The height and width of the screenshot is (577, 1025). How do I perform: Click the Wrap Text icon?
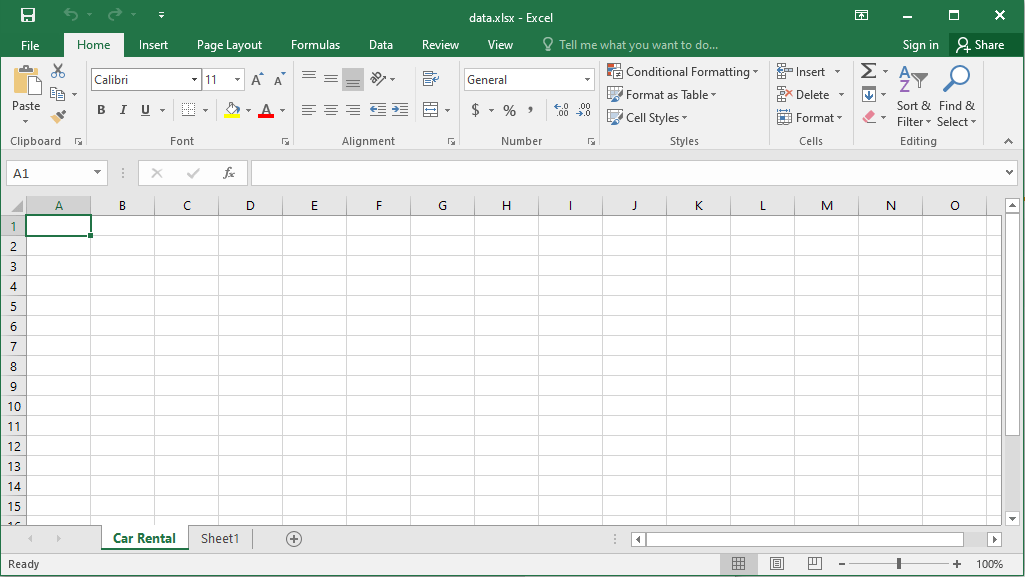[x=431, y=79]
